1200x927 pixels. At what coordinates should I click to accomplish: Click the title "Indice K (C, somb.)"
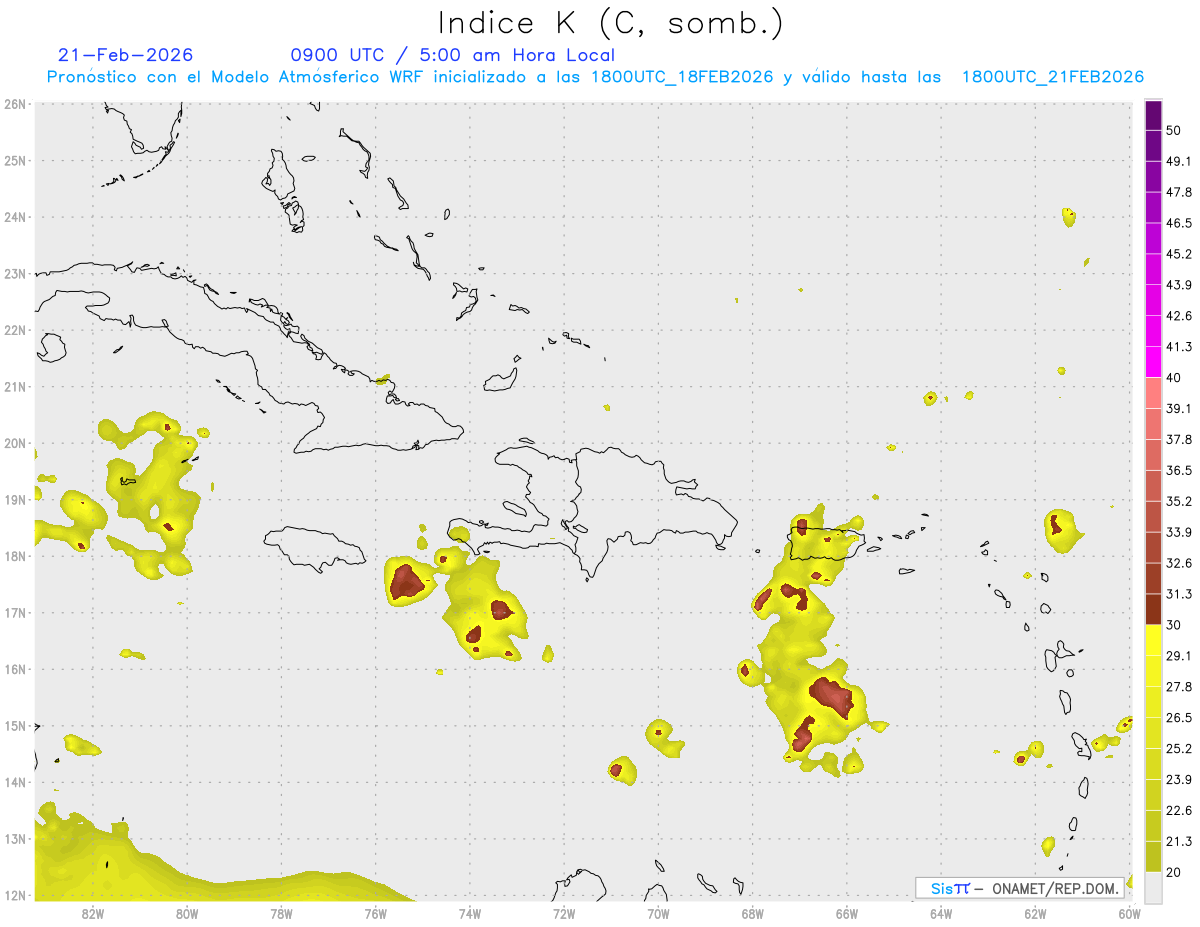610,23
